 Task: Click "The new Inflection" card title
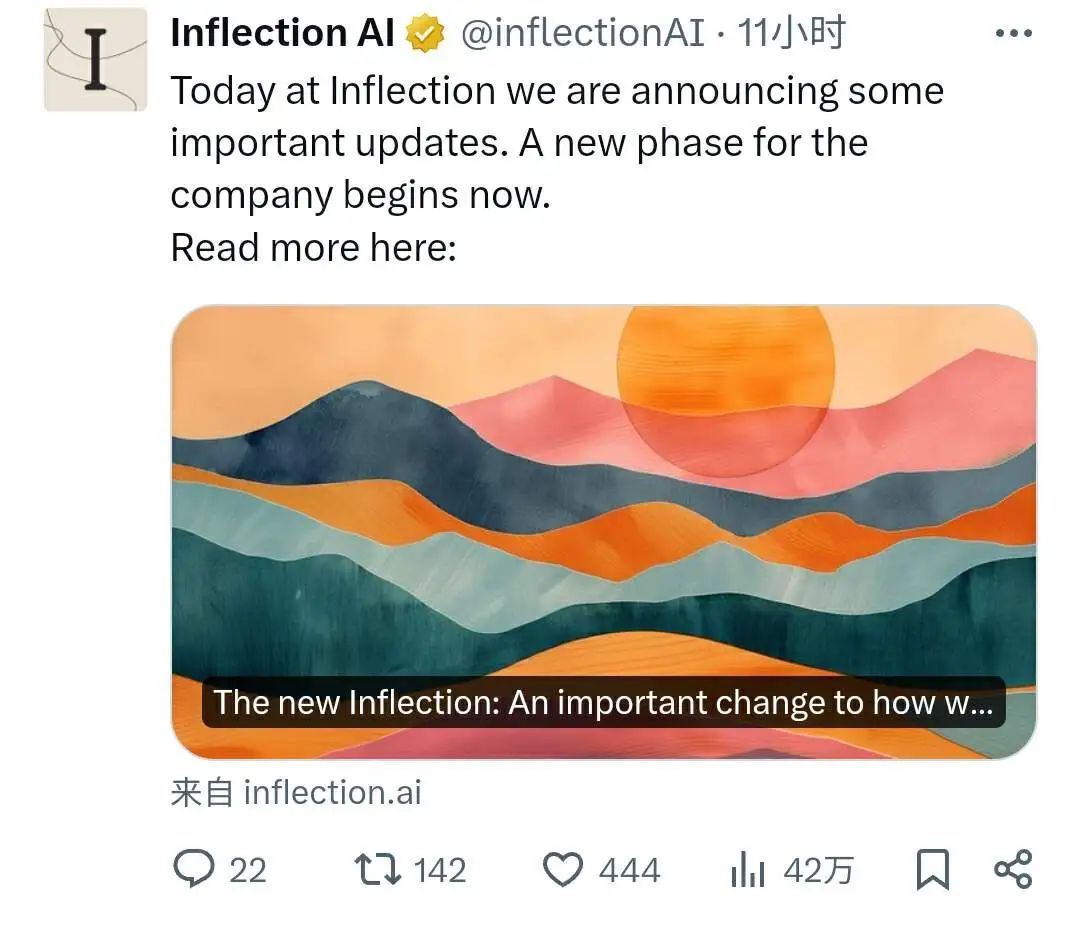click(x=603, y=703)
